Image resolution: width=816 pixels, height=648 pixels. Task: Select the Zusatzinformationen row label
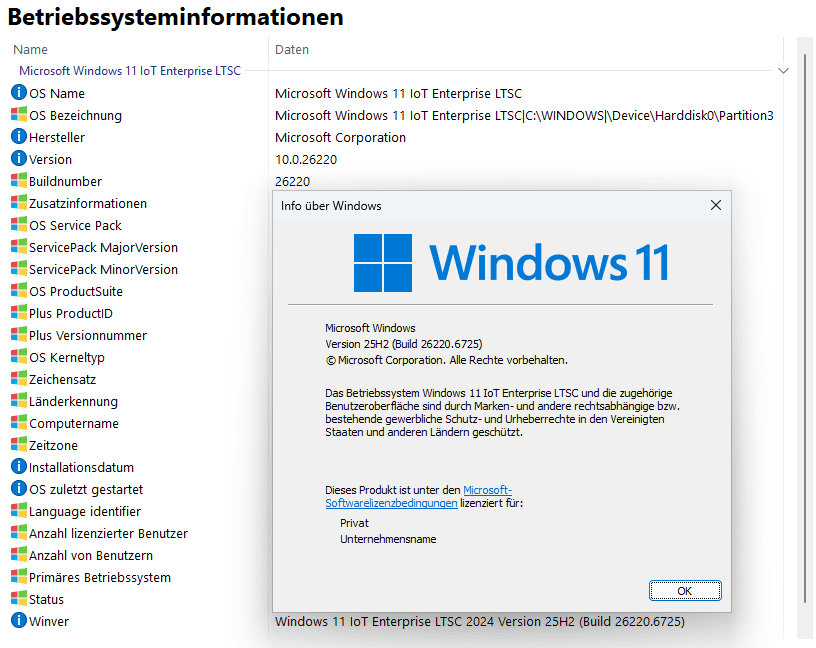coord(88,204)
